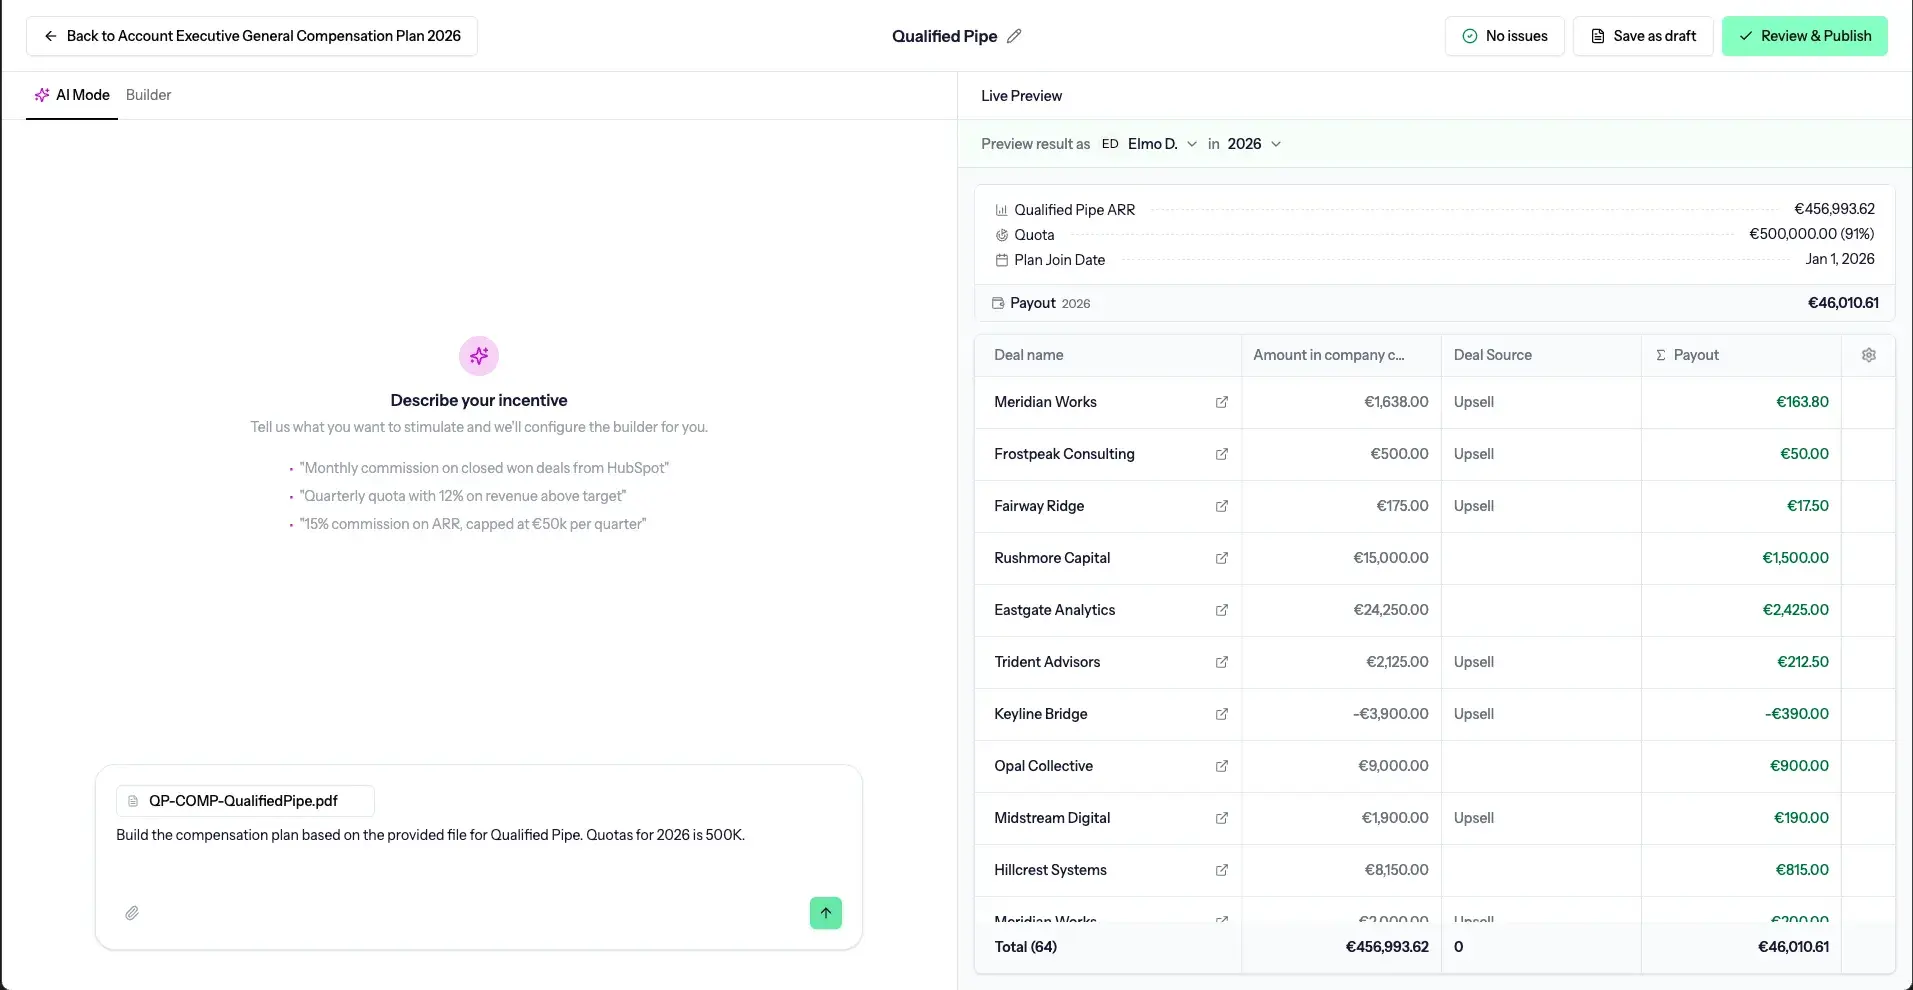Click the Payout 2026 wallet icon
Viewport: 1913px width, 990px height.
pyautogui.click(x=997, y=303)
